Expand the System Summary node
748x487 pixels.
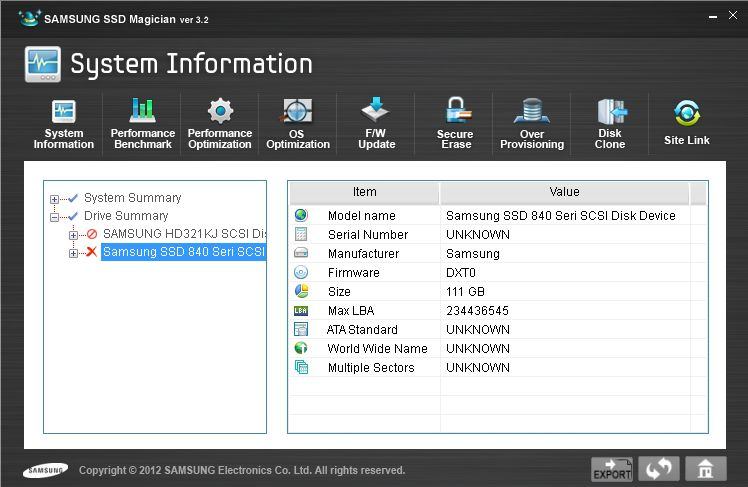[54, 199]
